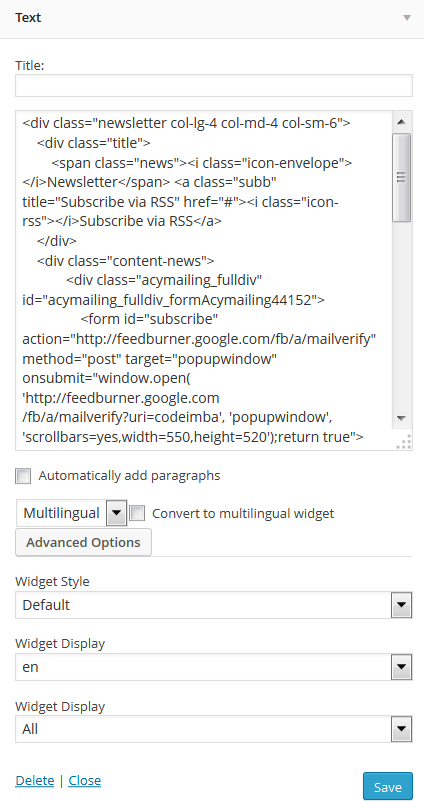Click the Close link
This screenshot has width=424, height=811.
point(84,780)
